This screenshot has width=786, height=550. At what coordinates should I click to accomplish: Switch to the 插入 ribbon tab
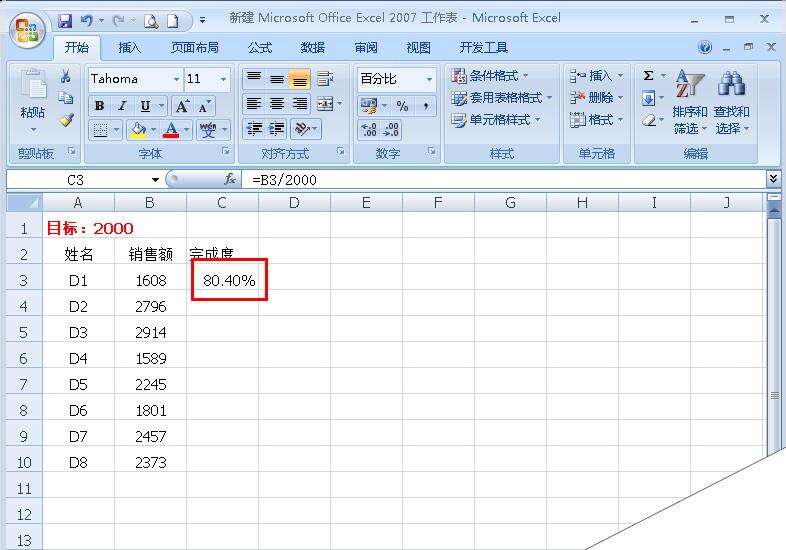(129, 48)
